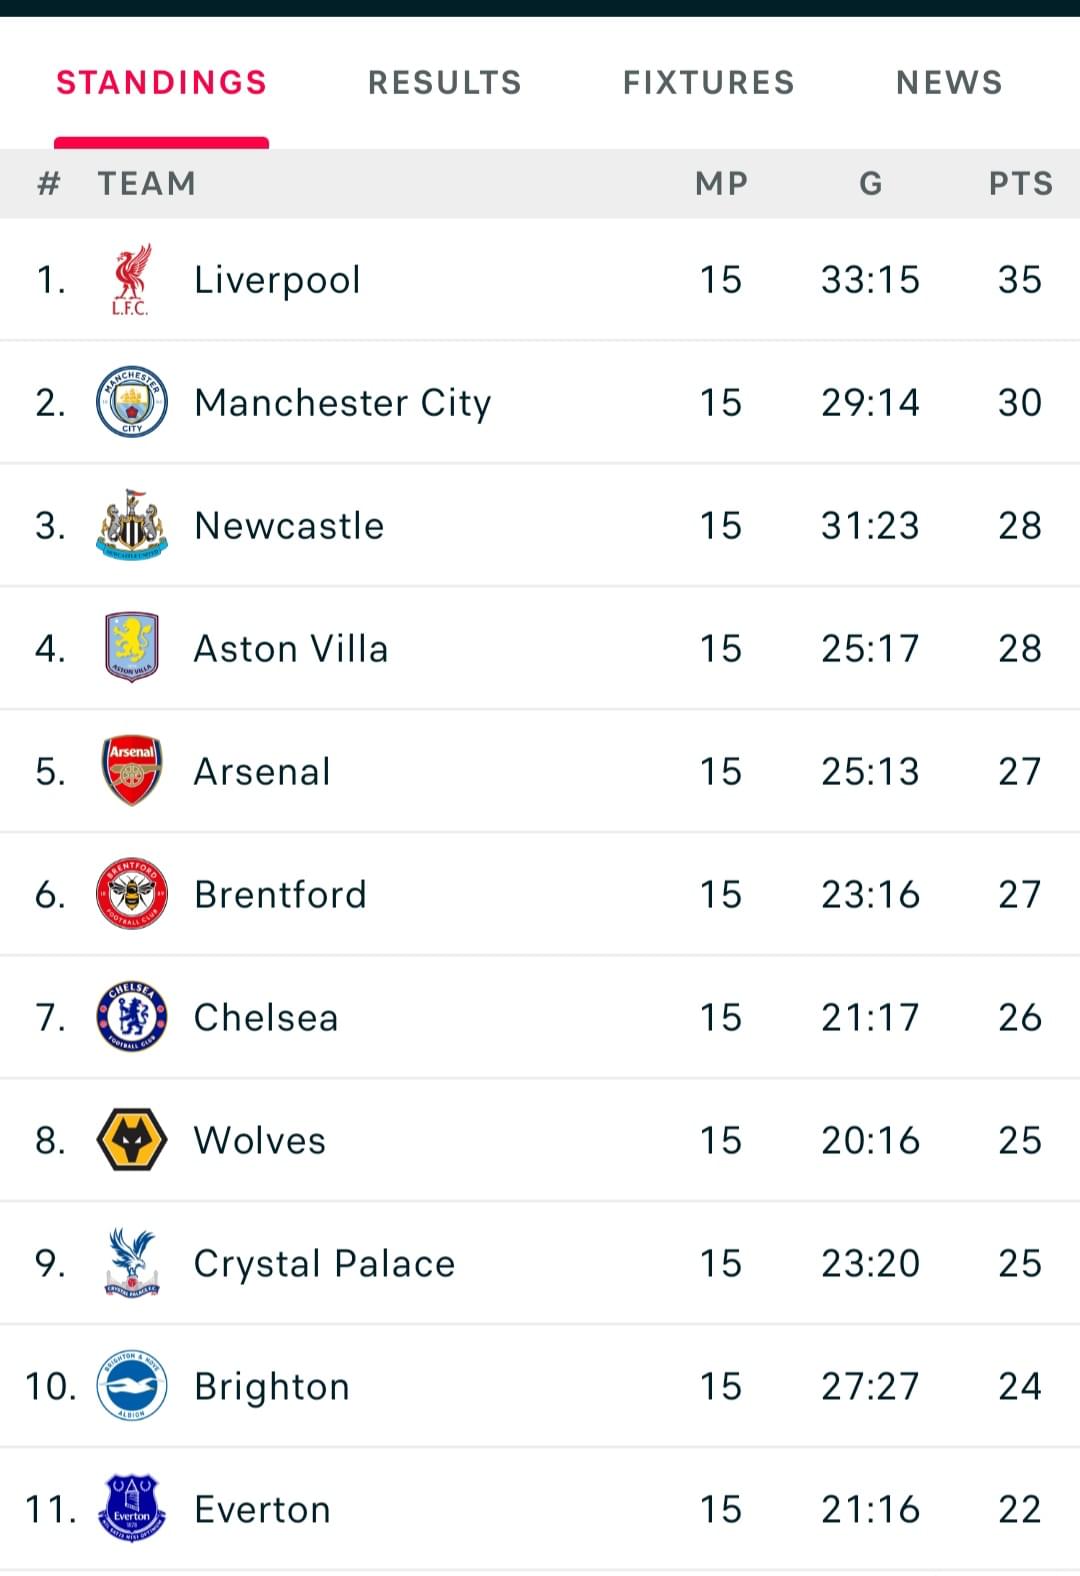The image size is (1080, 1576).
Task: Tap the Brighton seagull badge
Action: (132, 1386)
